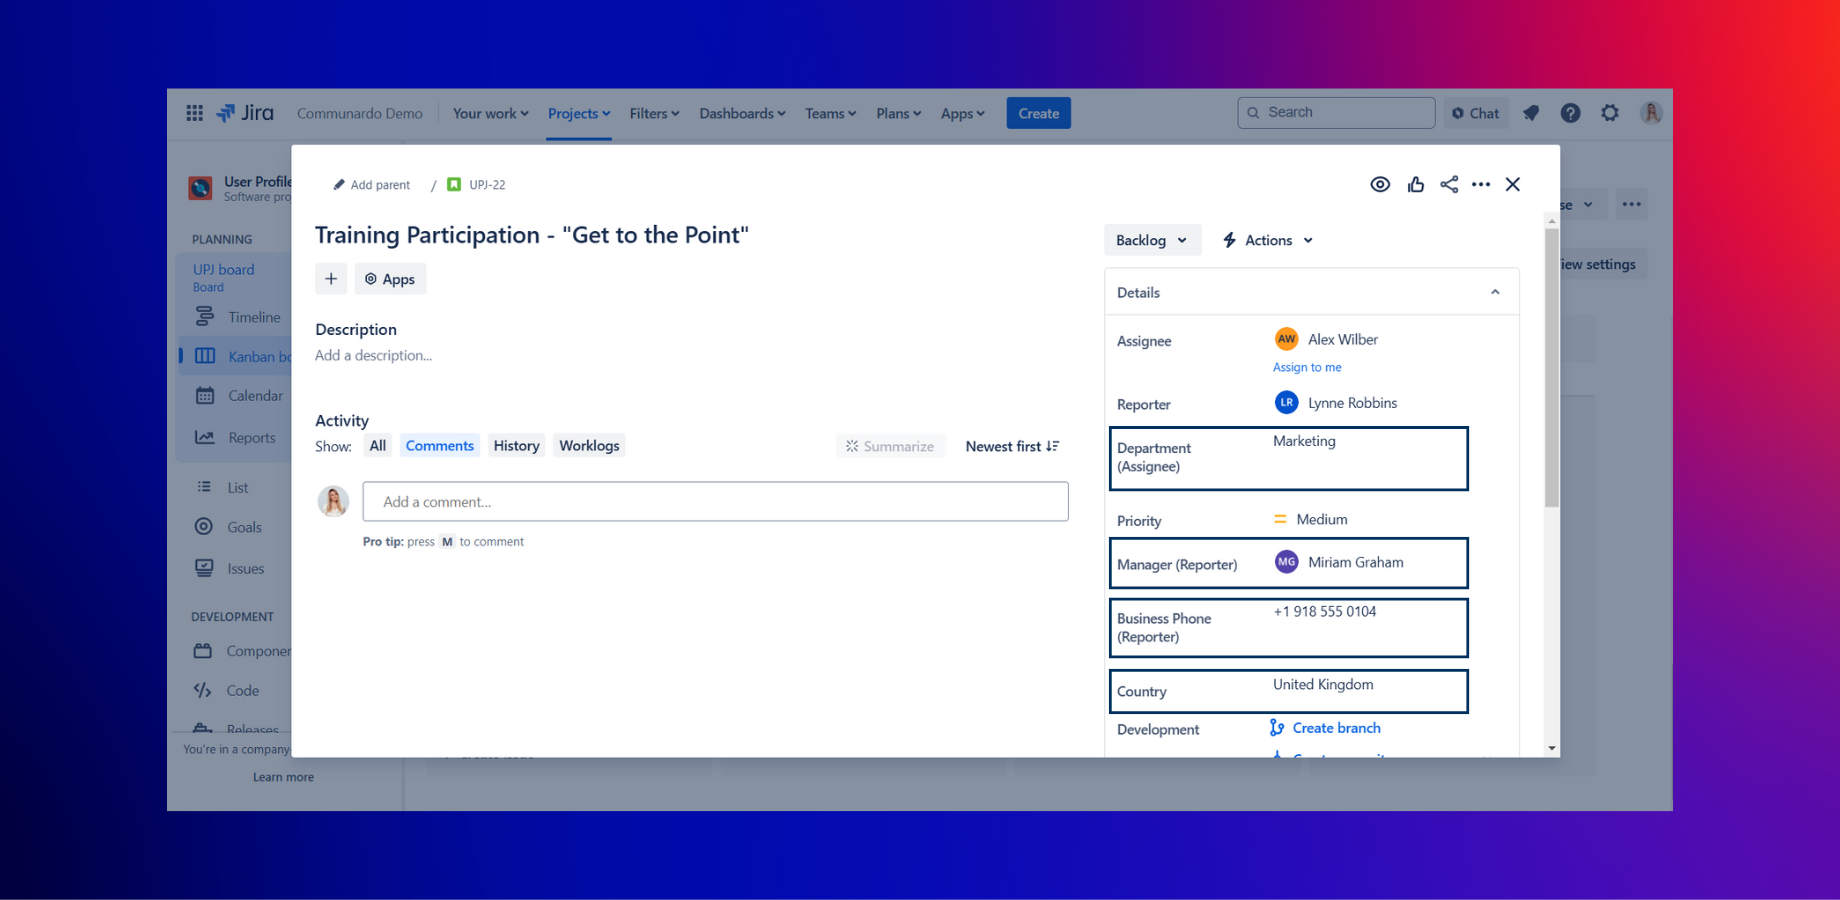Click Assign to me link

[x=1307, y=367]
